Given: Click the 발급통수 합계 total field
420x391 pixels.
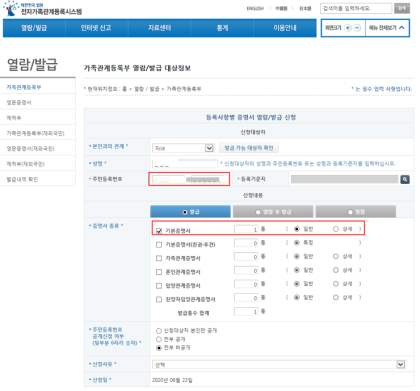Looking at the screenshot, I should coord(246,312).
